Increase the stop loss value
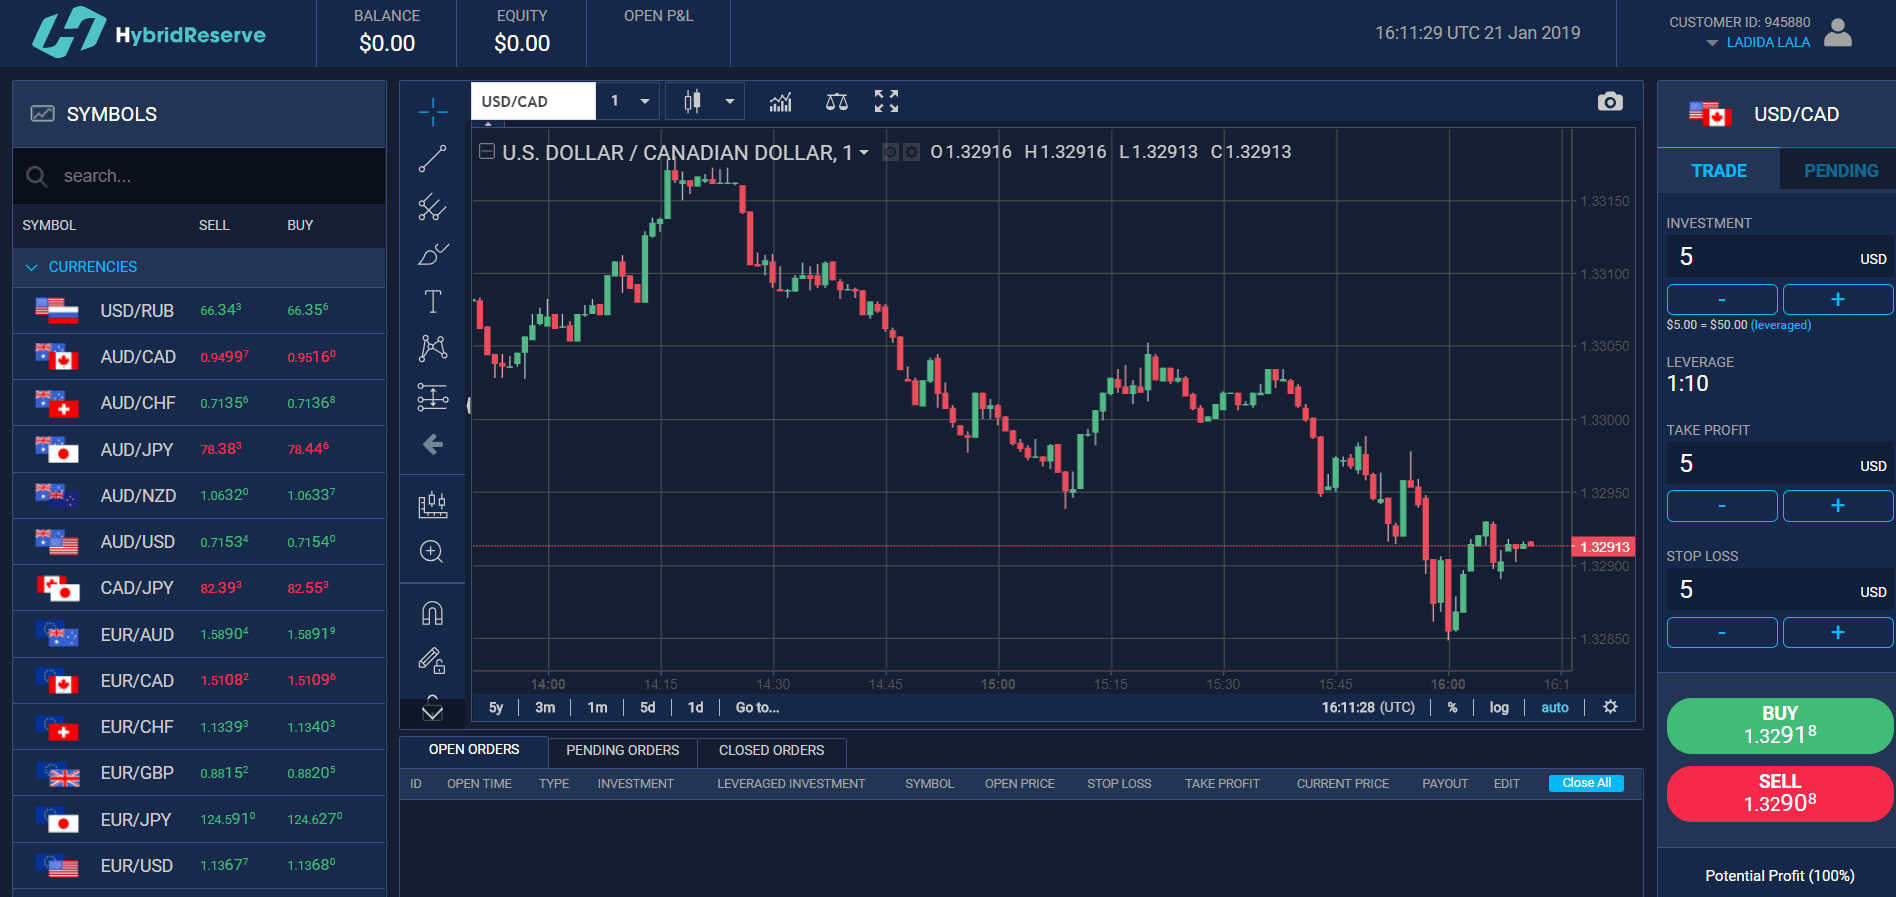Screen dimensions: 1896x897 pos(1838,632)
